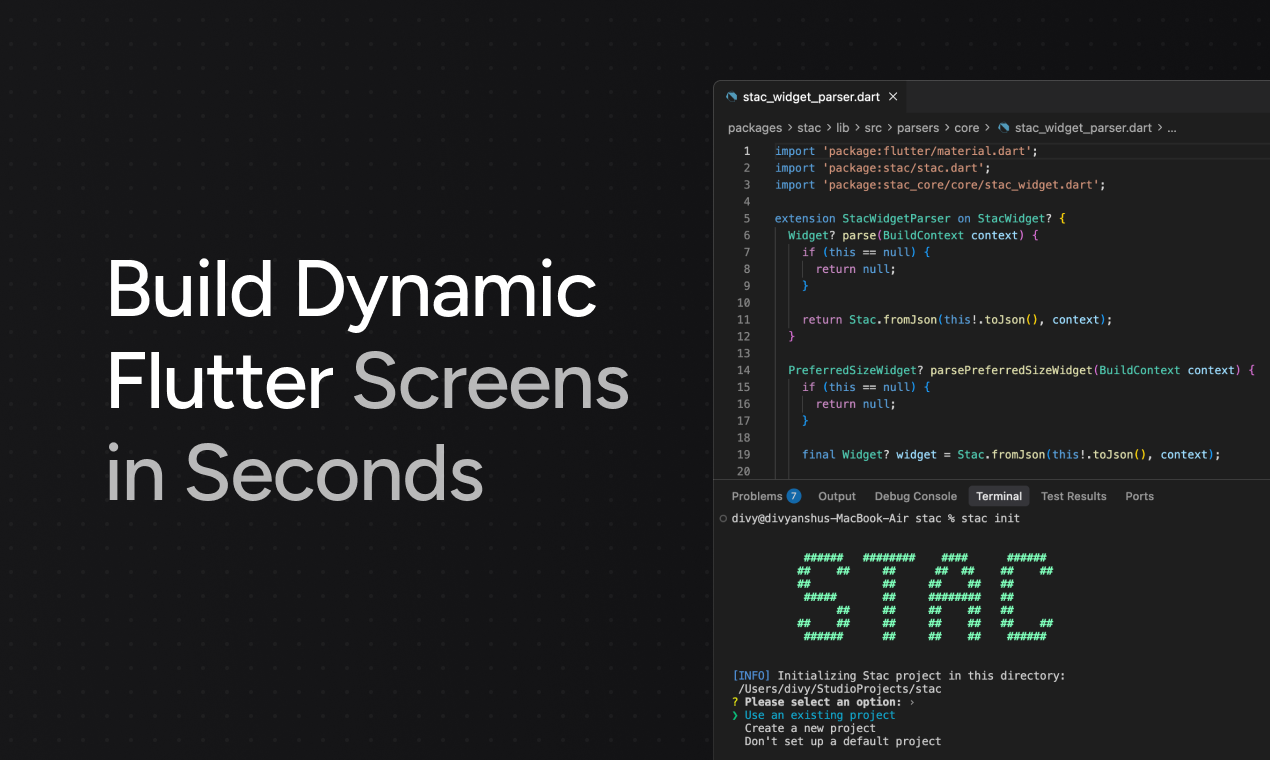Click the green STAC ASCII logo in terminal
The width and height of the screenshot is (1270, 760).
pyautogui.click(x=924, y=597)
